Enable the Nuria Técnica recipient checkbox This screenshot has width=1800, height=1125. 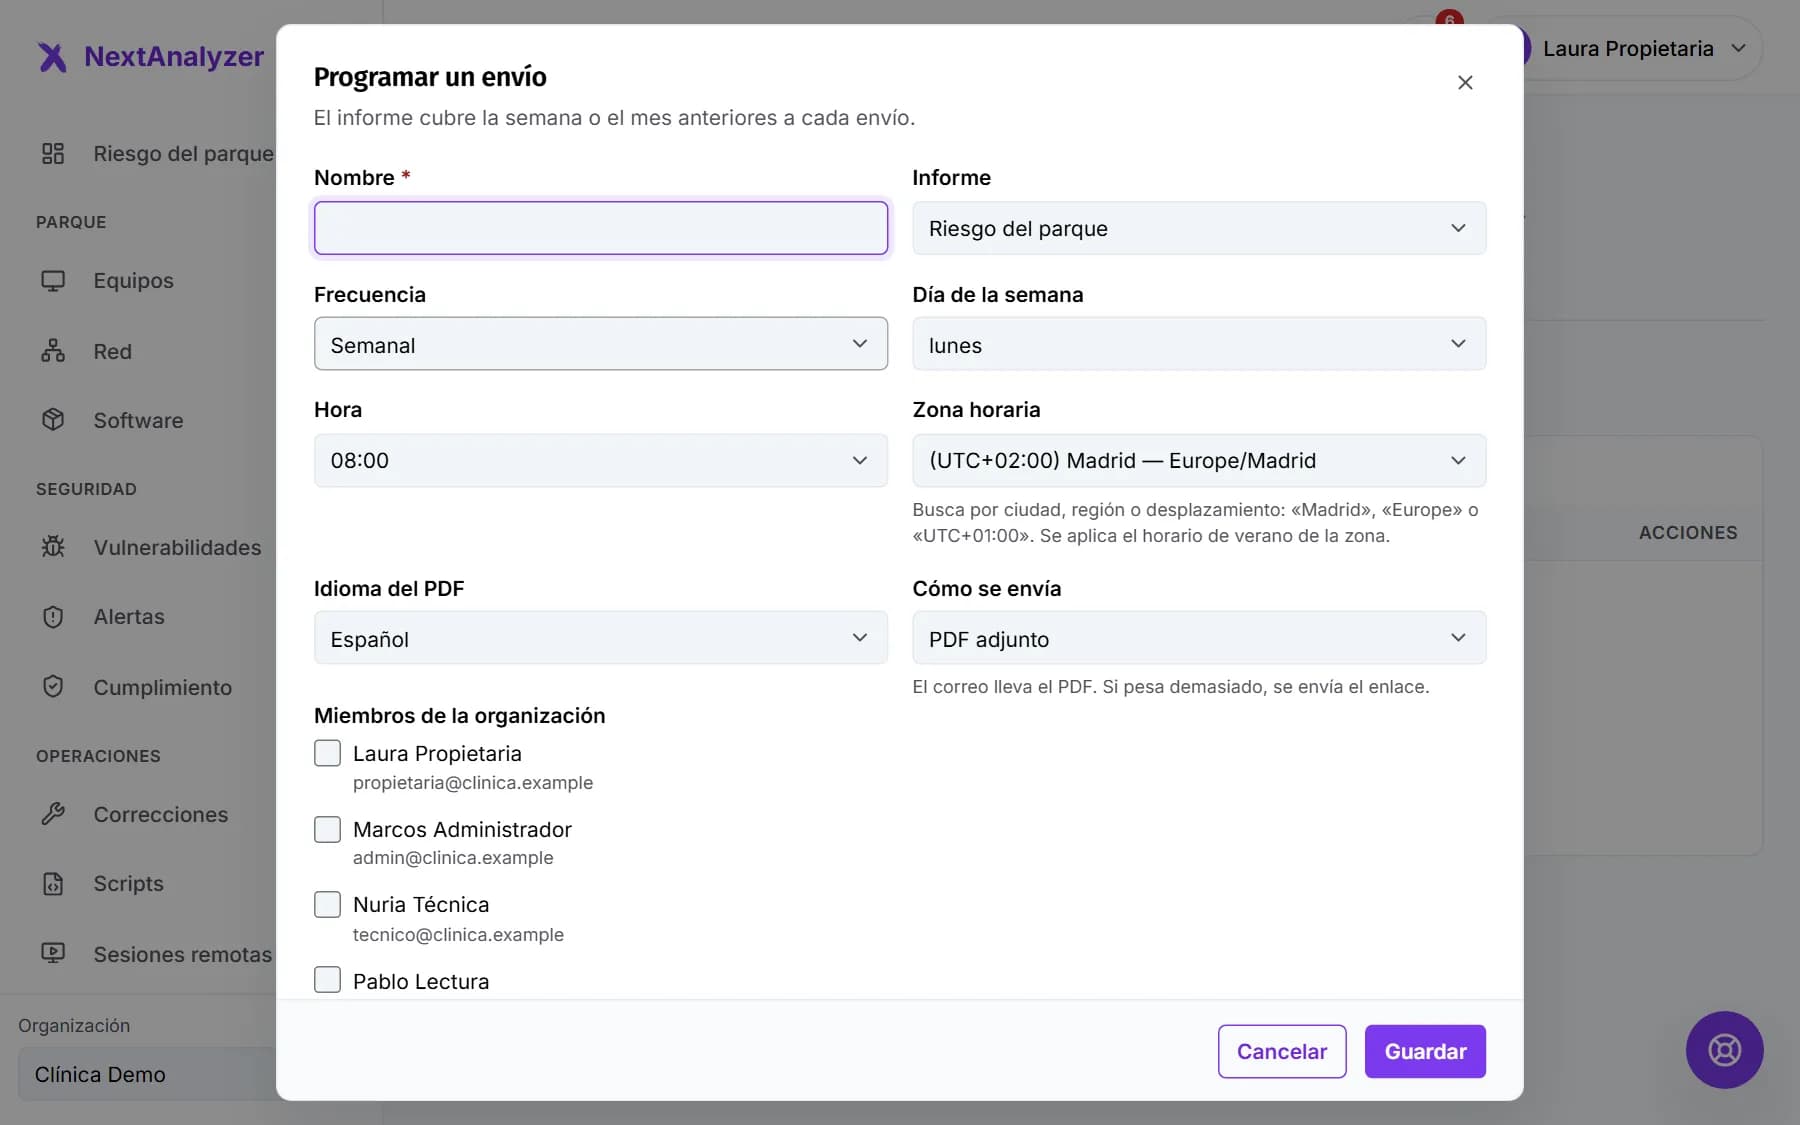[327, 905]
